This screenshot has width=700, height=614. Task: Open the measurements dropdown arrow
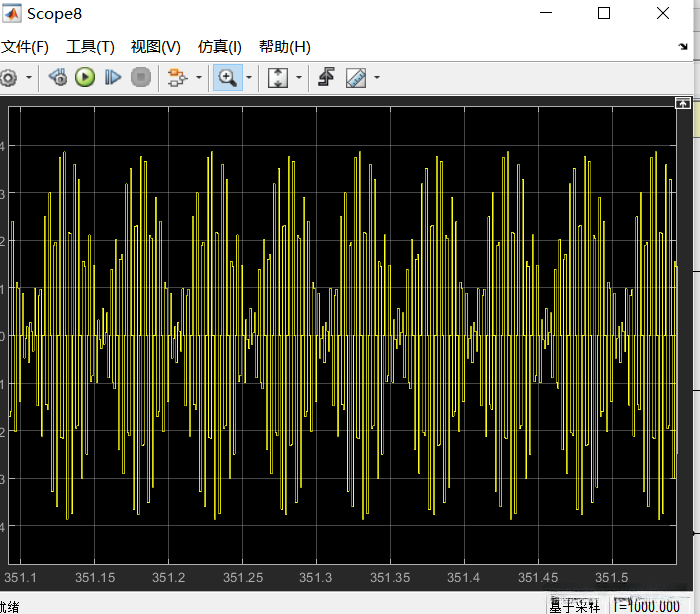click(x=377, y=77)
